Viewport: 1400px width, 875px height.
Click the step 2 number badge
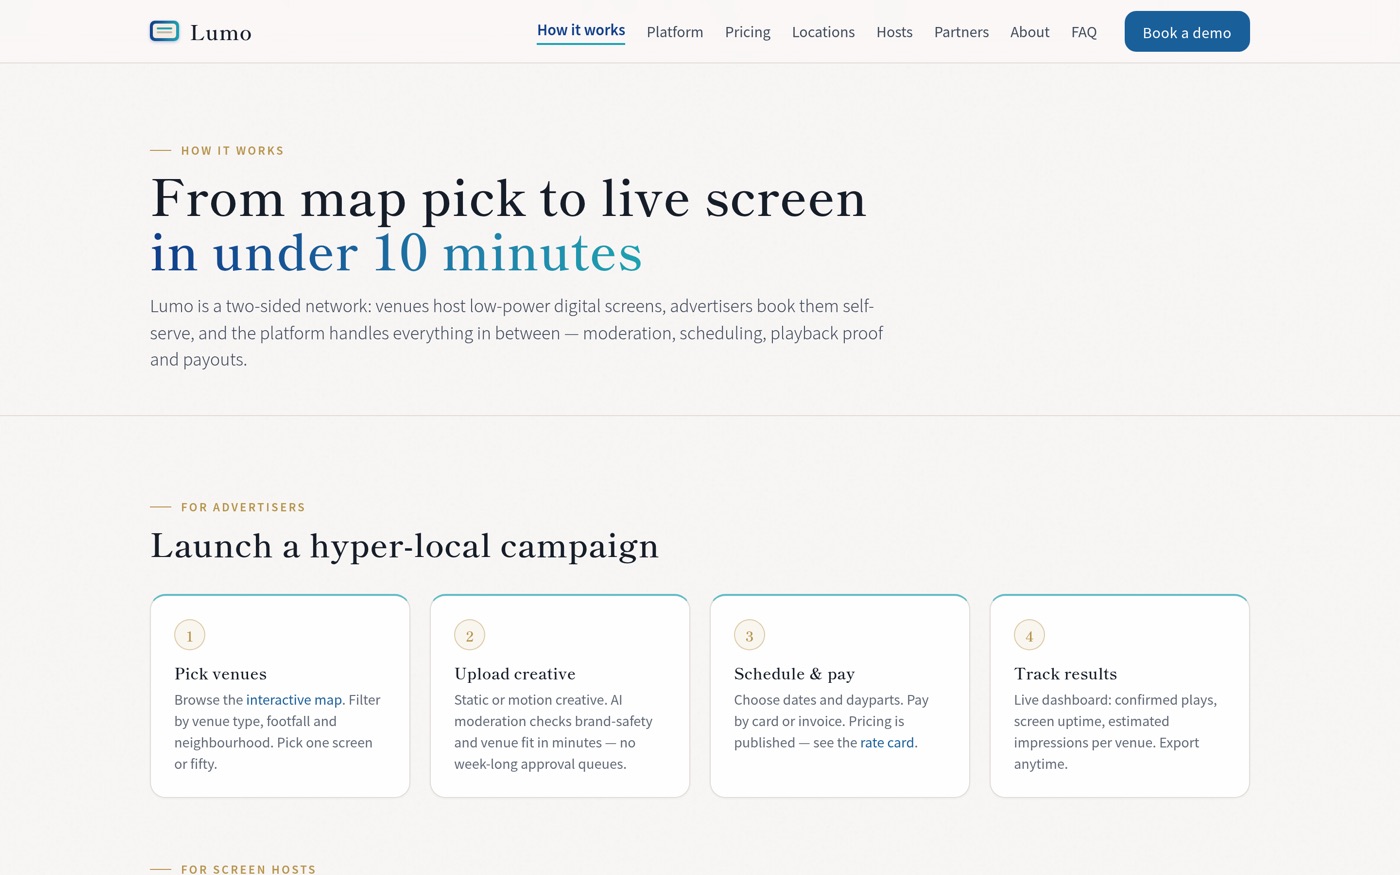[470, 635]
